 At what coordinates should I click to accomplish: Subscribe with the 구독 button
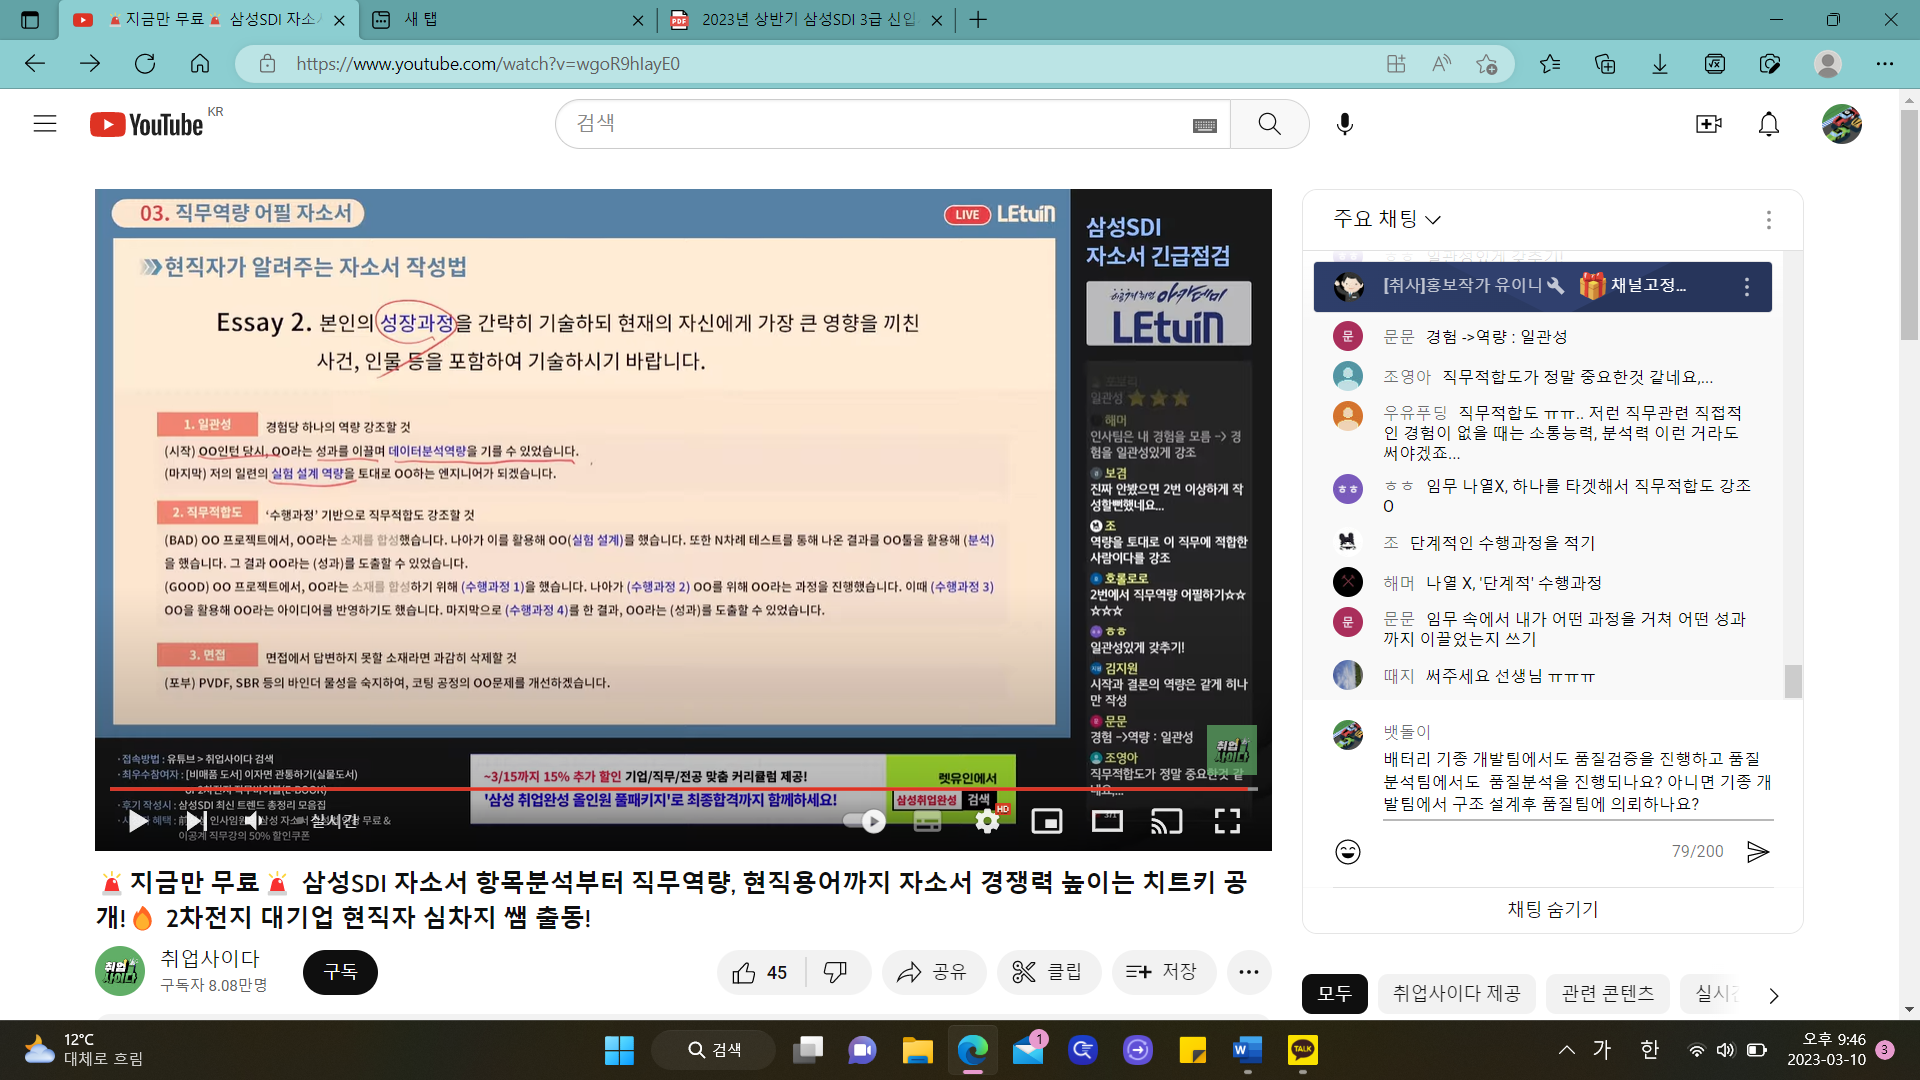[x=340, y=972]
